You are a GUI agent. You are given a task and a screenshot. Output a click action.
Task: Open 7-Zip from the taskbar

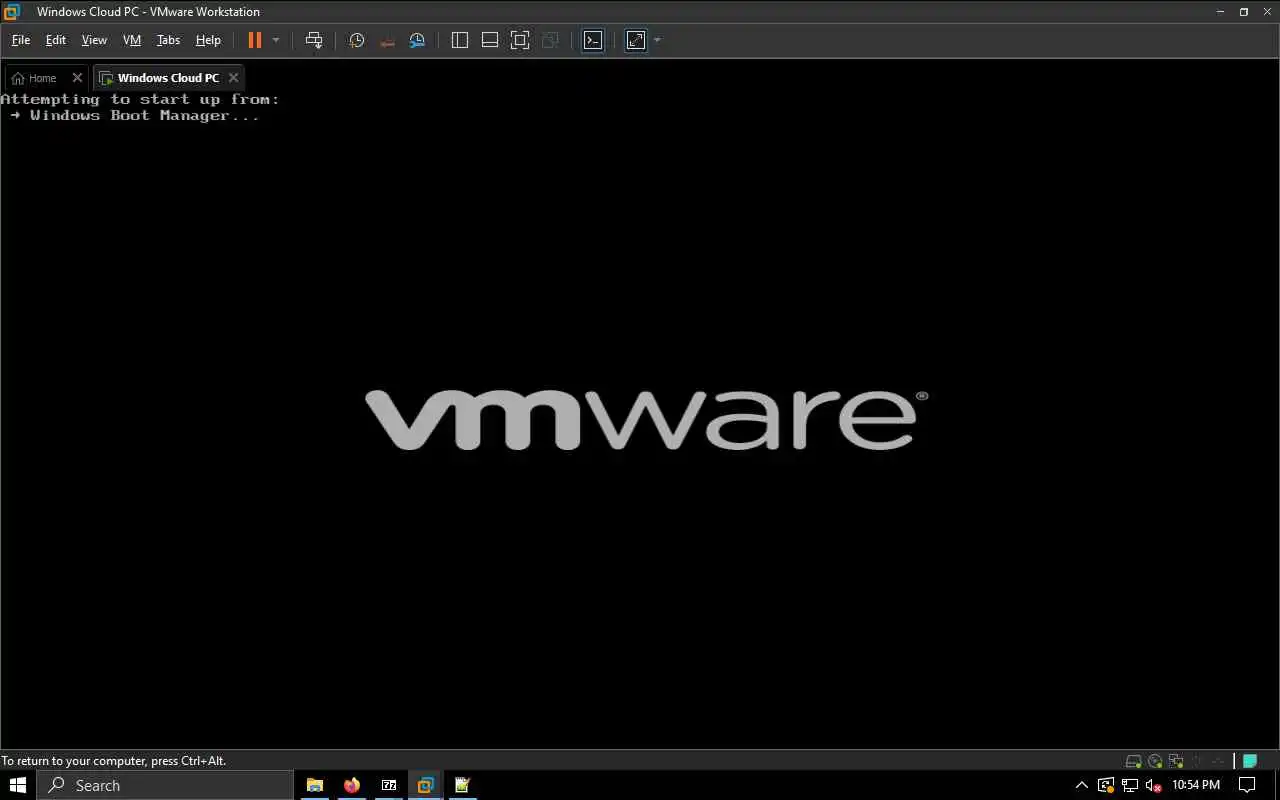point(389,785)
